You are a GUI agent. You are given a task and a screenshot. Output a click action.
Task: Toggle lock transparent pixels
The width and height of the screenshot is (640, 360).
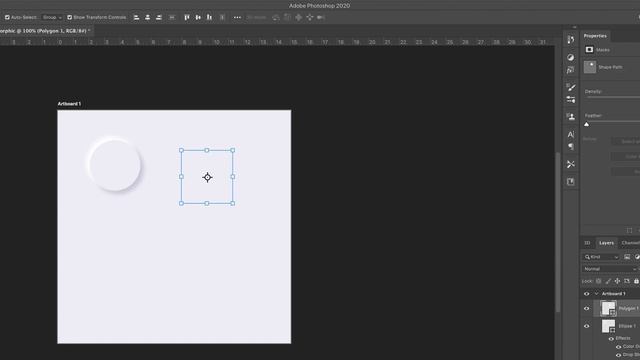(x=599, y=281)
